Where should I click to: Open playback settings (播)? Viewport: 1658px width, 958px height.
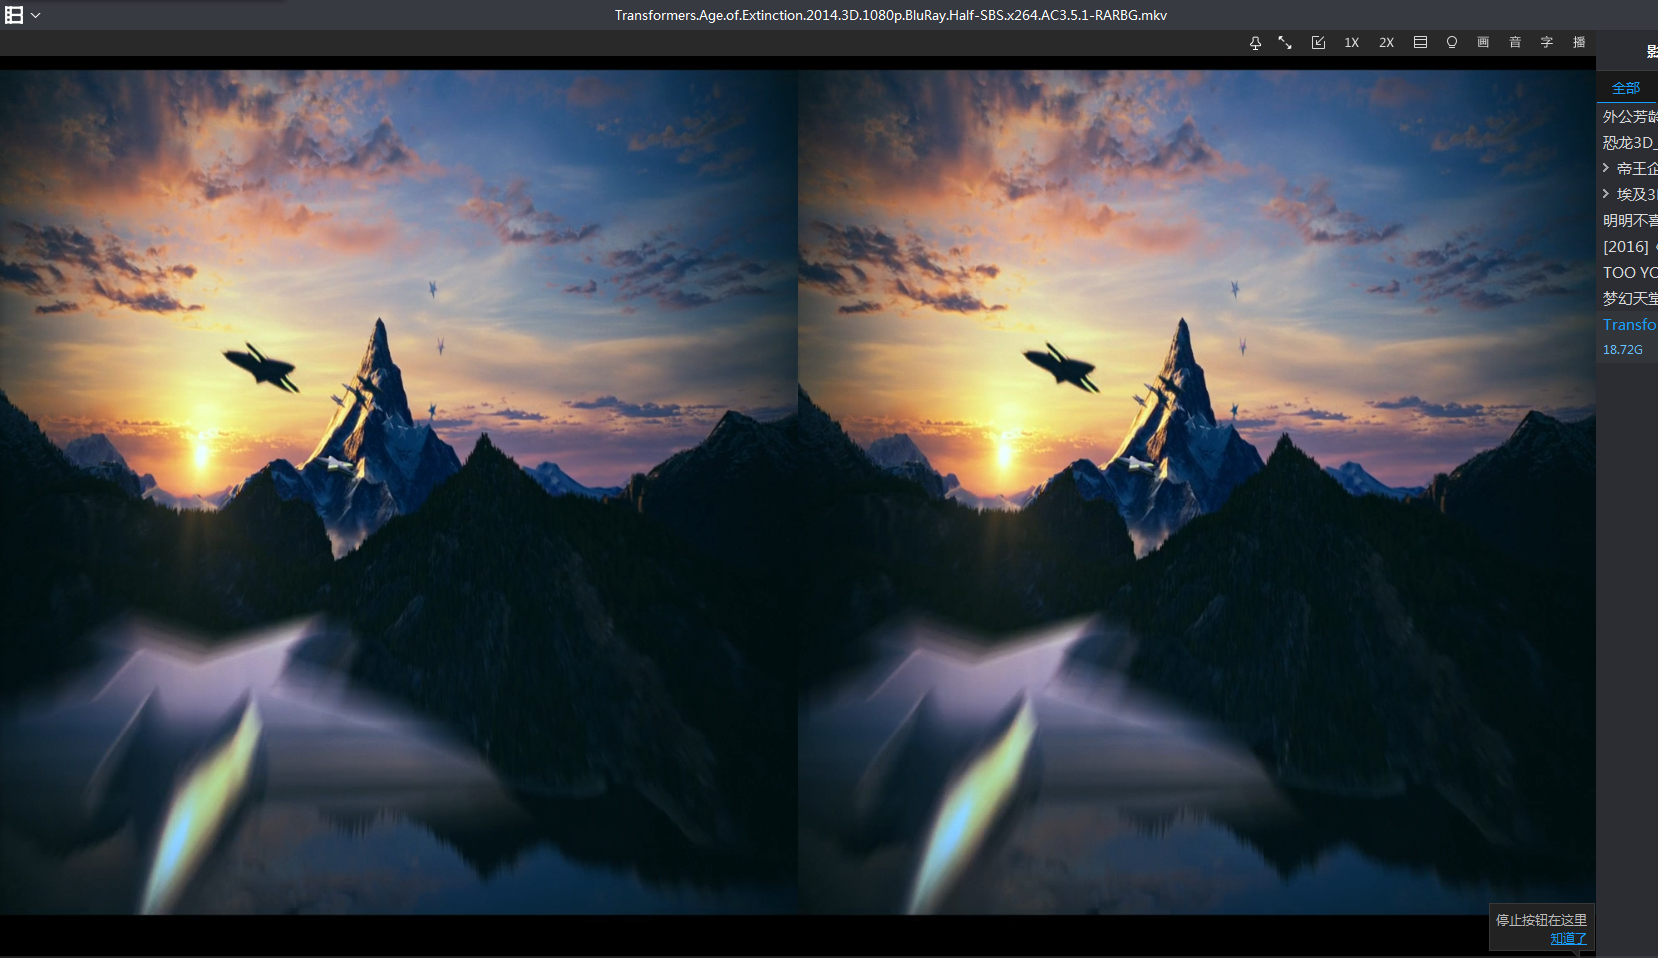click(1579, 42)
